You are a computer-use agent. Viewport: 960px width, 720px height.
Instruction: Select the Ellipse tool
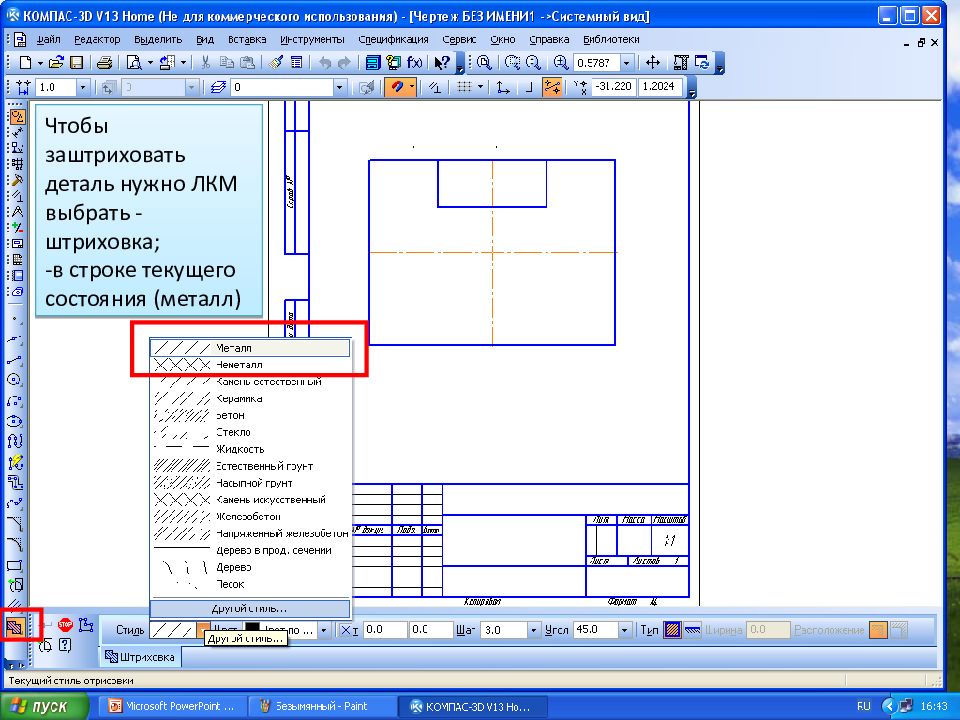click(x=16, y=421)
